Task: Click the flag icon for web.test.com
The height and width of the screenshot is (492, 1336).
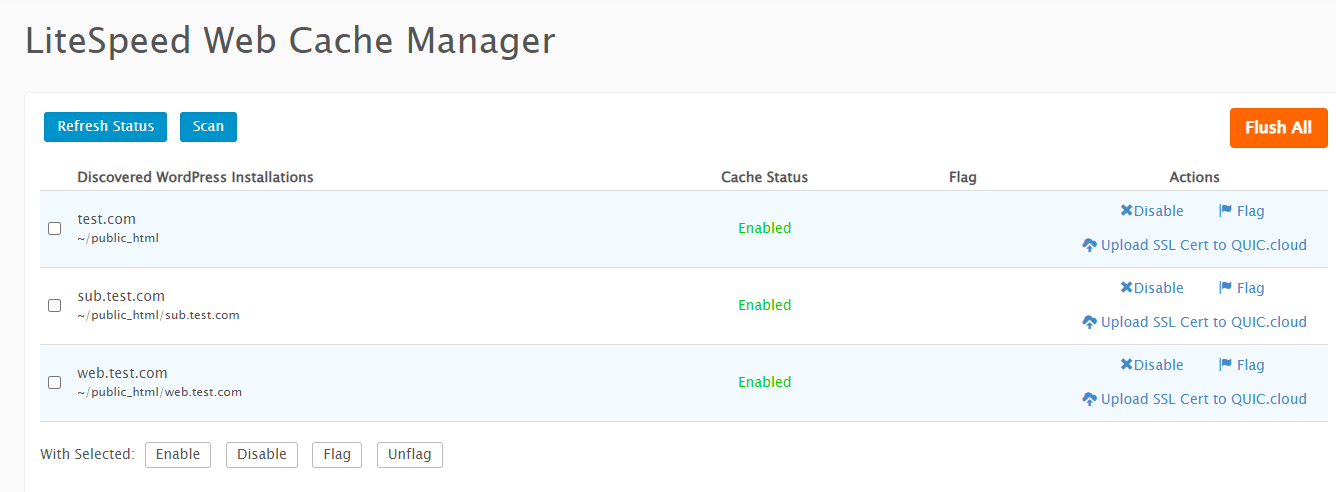Action: [x=1225, y=365]
